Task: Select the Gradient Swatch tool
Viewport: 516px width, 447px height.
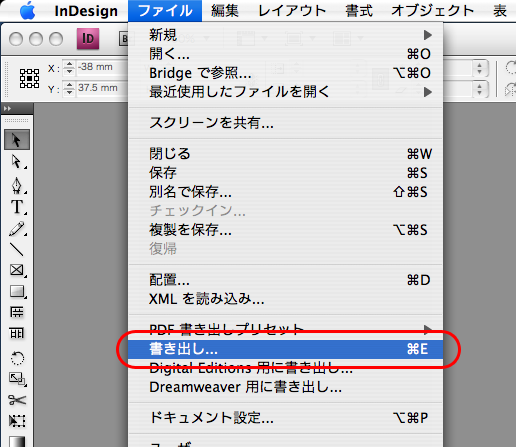Action: click(x=17, y=441)
